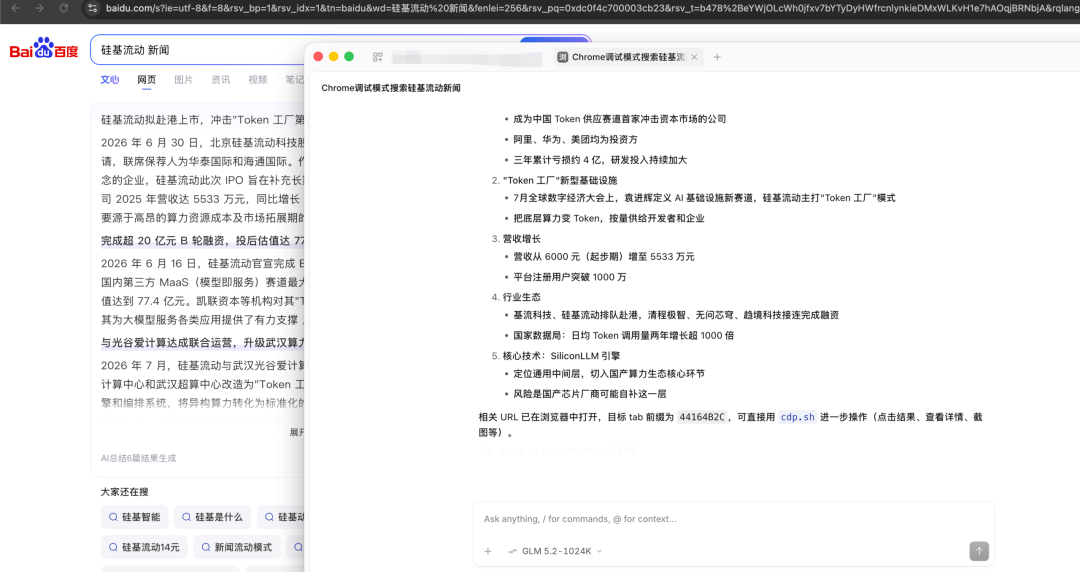Click the heading 核心技术：SiliconLLM 引擎

click(x=561, y=356)
